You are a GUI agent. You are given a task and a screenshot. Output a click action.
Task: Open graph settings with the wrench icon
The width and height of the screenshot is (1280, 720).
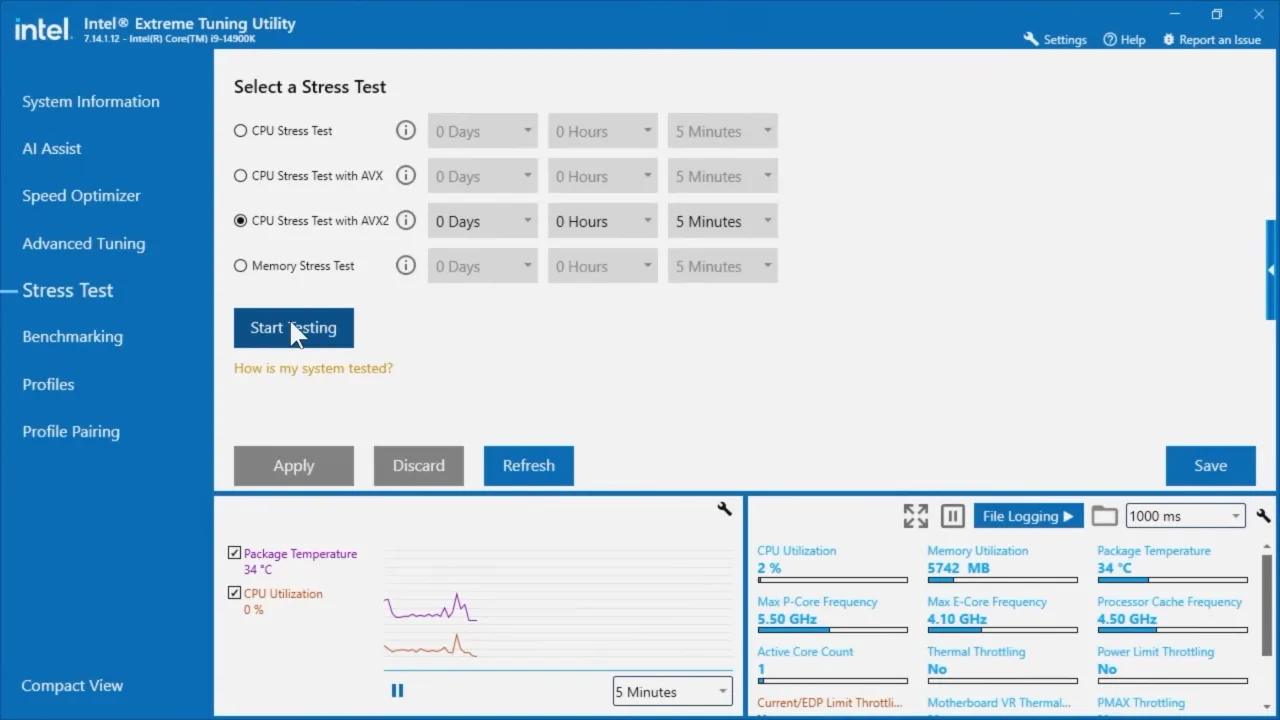[724, 509]
